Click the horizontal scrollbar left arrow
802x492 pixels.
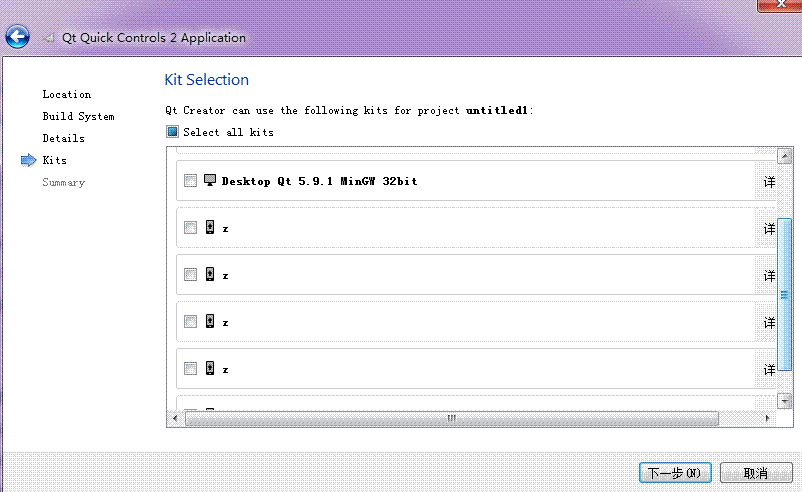pyautogui.click(x=175, y=418)
